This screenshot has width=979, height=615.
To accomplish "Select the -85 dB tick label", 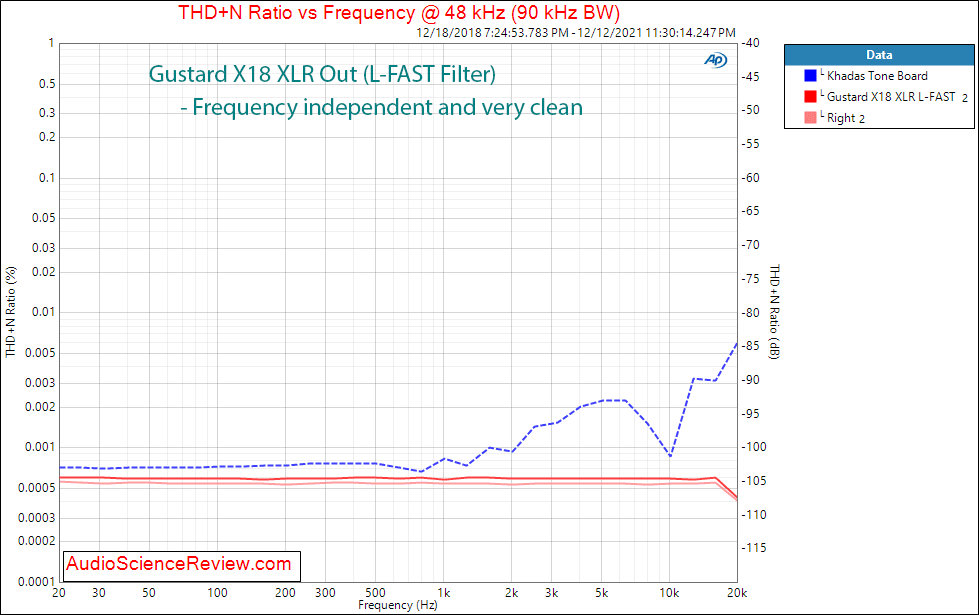I will click(x=750, y=346).
